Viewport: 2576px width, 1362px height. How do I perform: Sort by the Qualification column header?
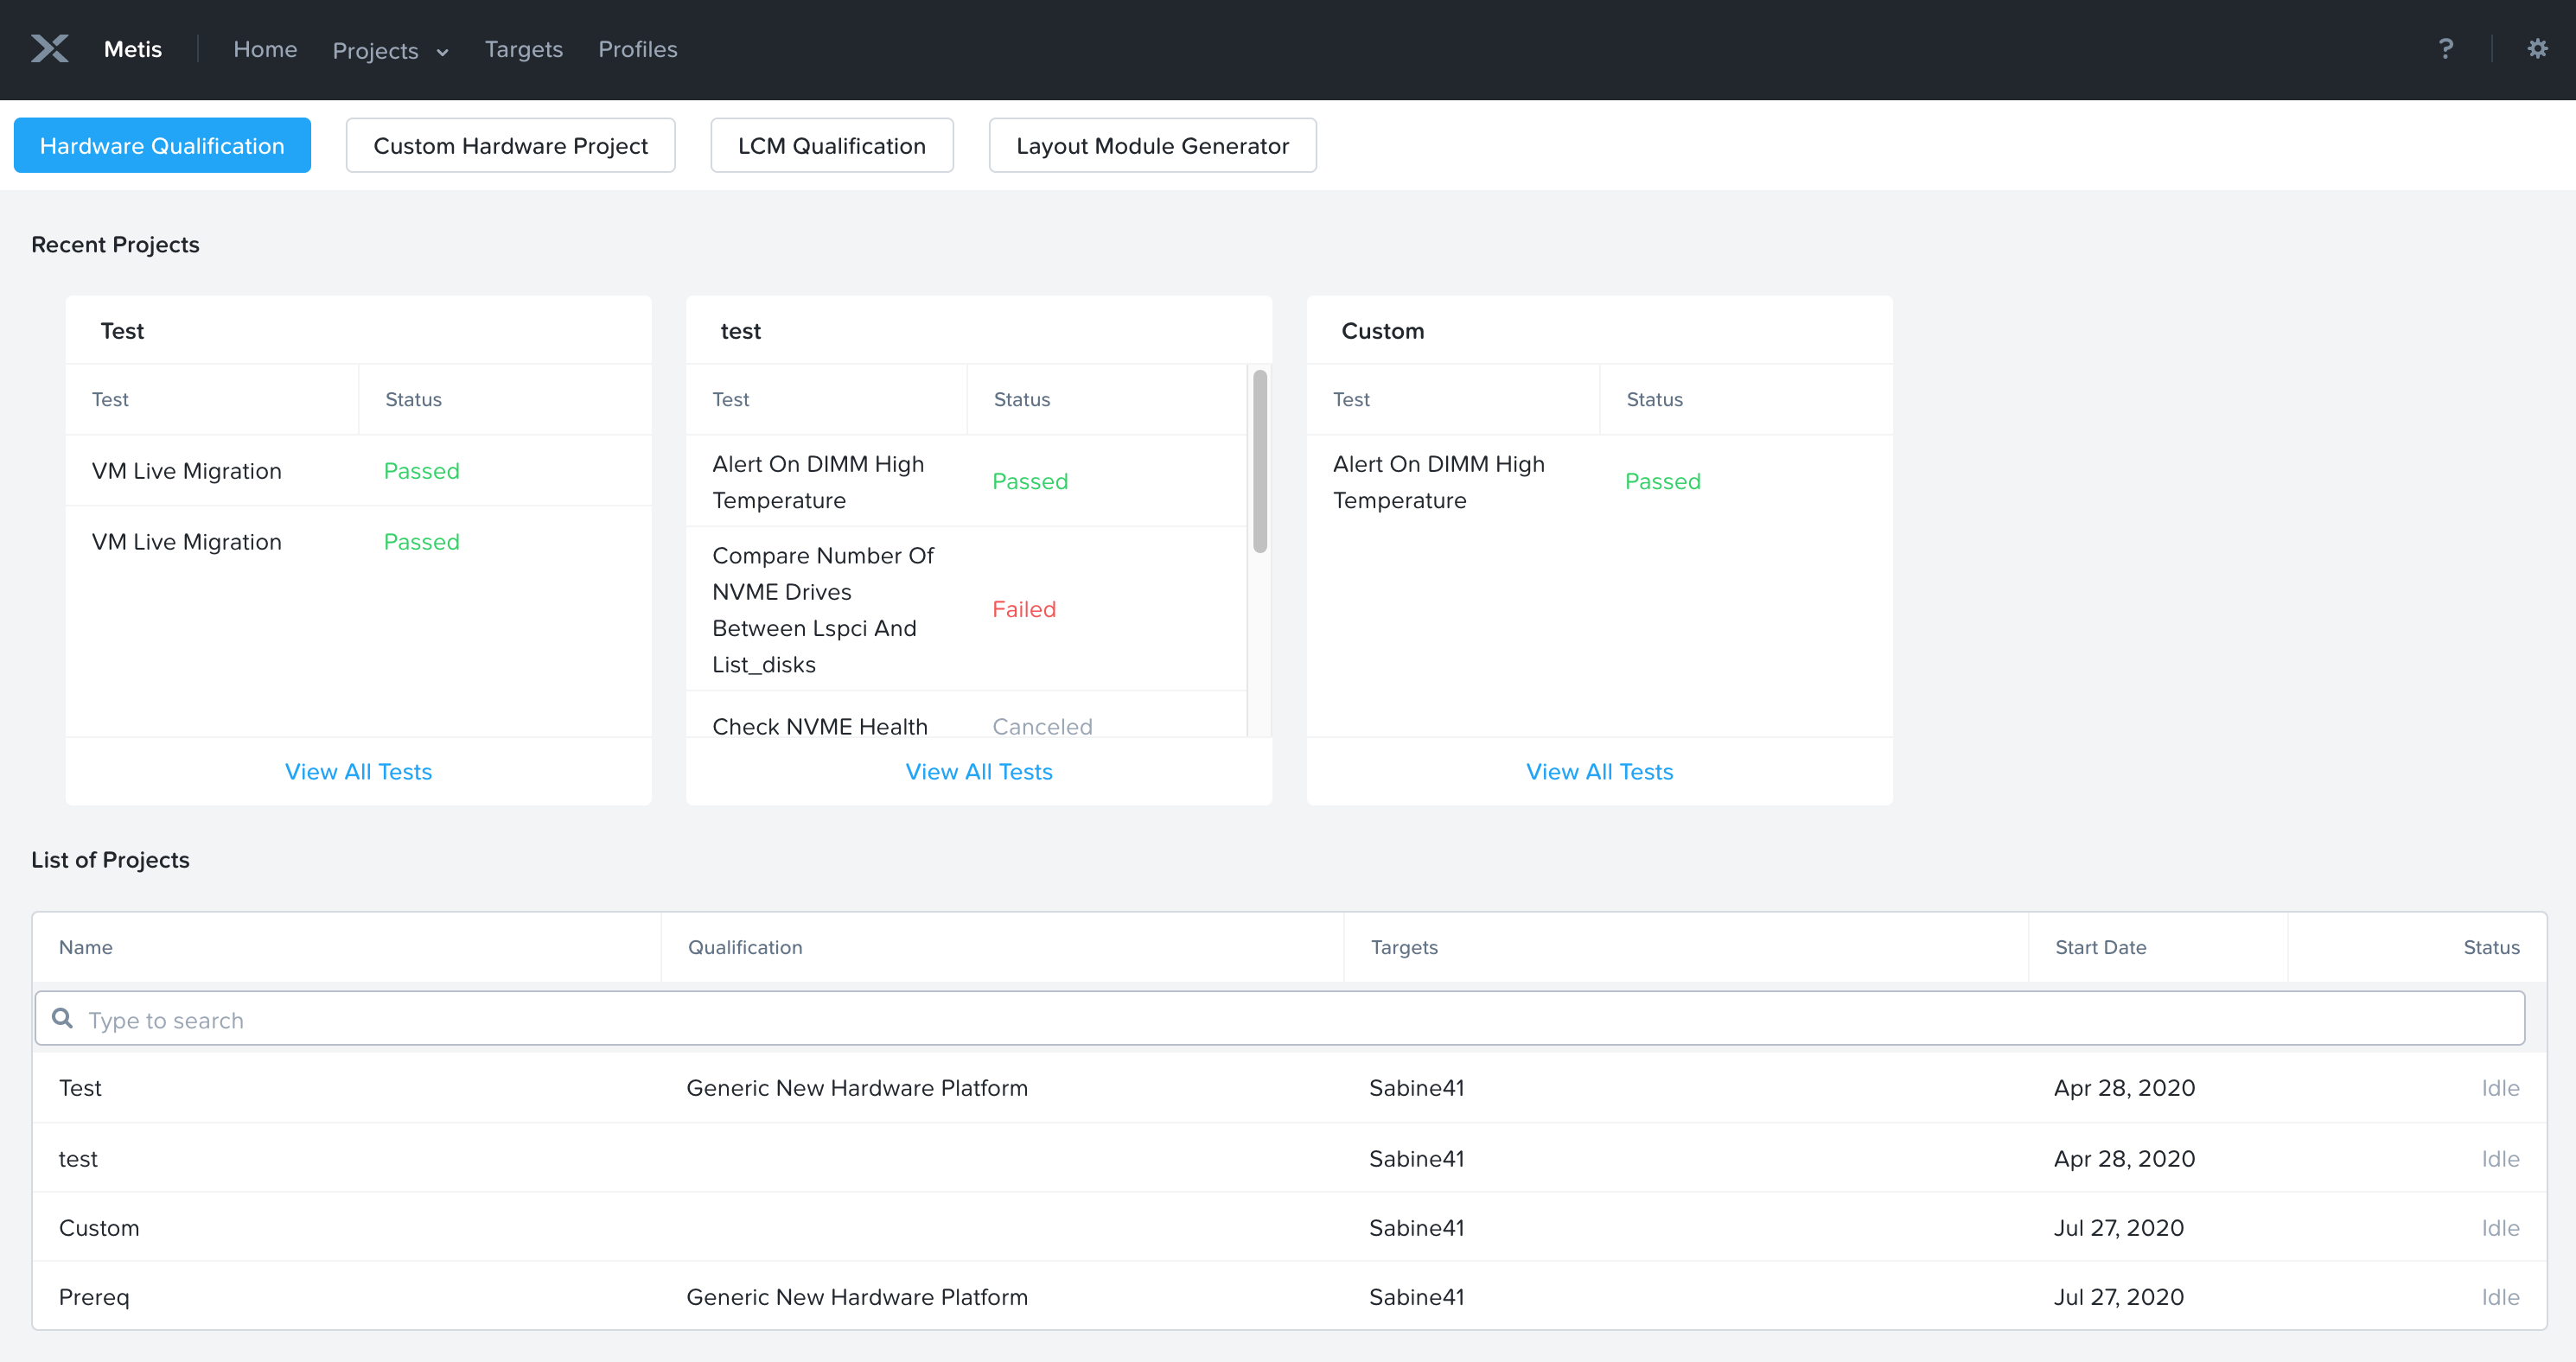coord(744,946)
